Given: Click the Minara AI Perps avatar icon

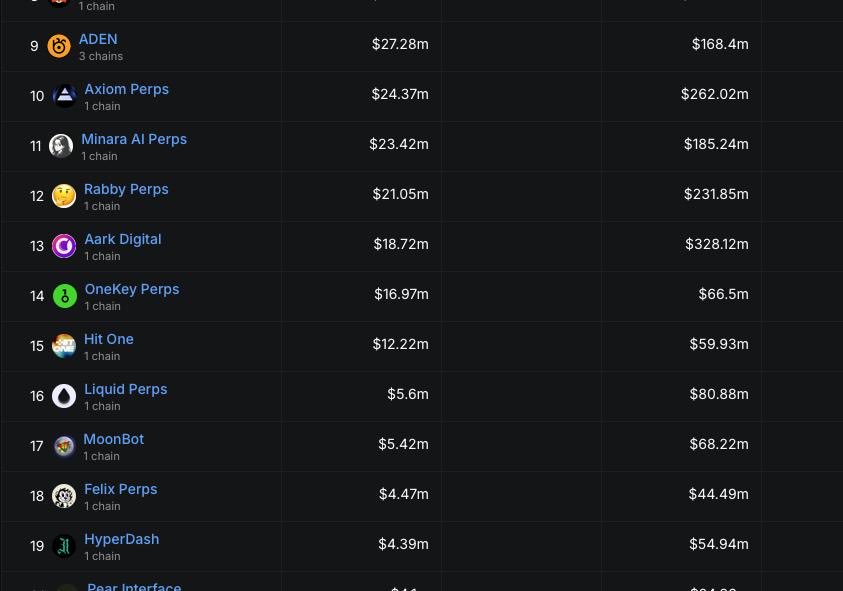Looking at the screenshot, I should coord(61,146).
